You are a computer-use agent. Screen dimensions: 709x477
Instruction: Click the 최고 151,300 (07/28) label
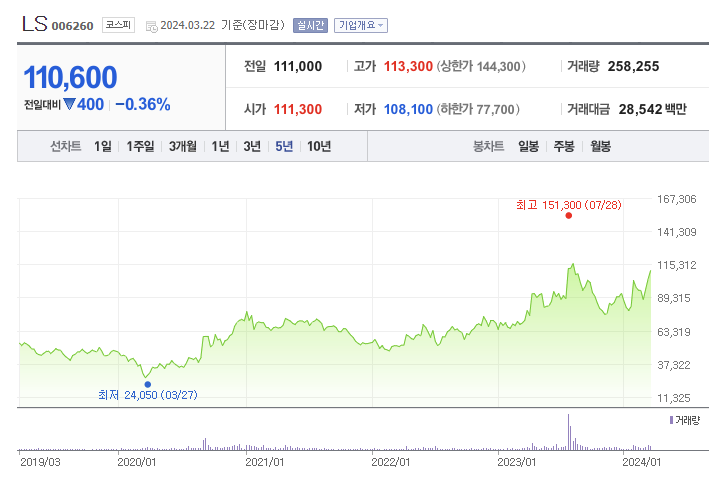pos(569,205)
